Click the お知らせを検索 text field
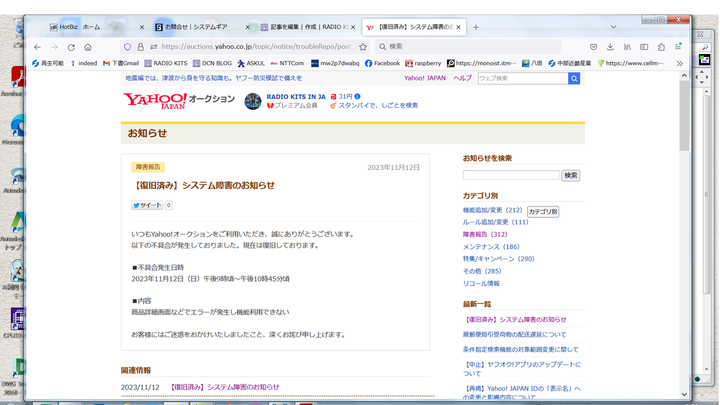Viewport: 720px width, 405px height. coord(510,175)
